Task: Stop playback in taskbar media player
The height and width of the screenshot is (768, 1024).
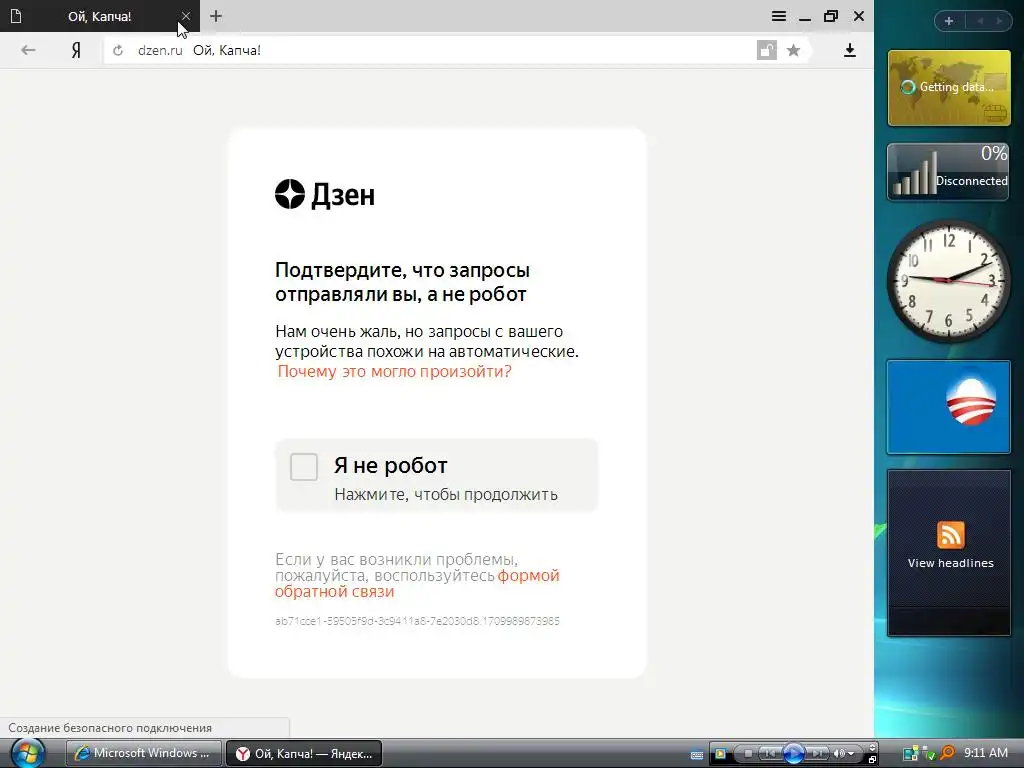Action: coord(748,754)
